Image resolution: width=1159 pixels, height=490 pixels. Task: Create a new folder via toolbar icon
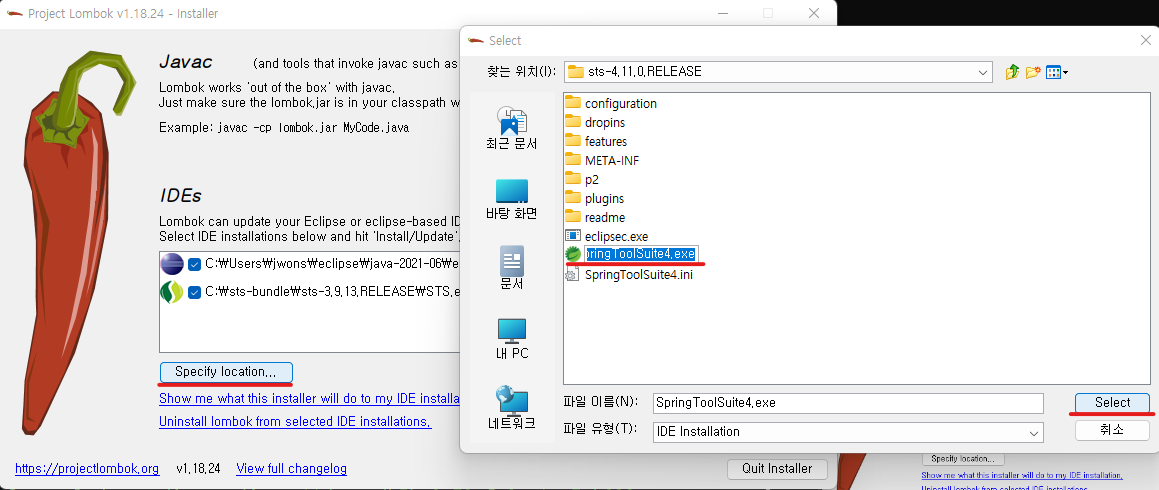1033,72
